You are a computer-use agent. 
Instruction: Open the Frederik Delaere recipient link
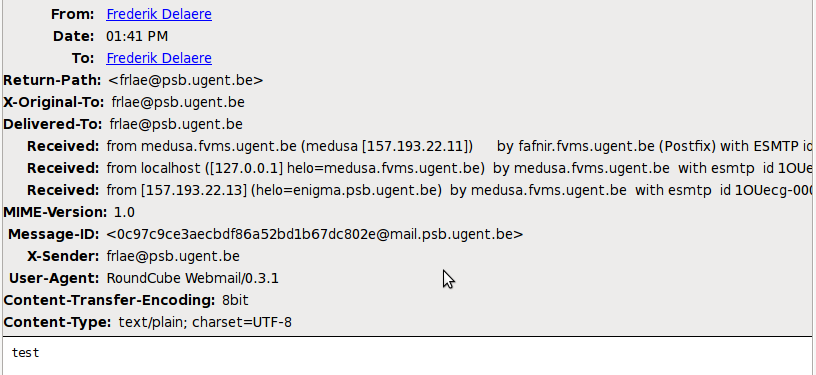[159, 58]
